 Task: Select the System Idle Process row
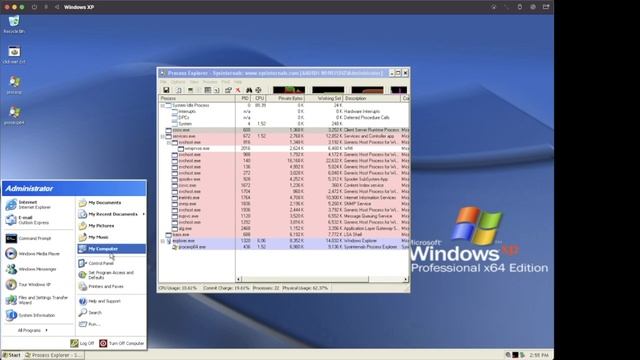[284, 105]
